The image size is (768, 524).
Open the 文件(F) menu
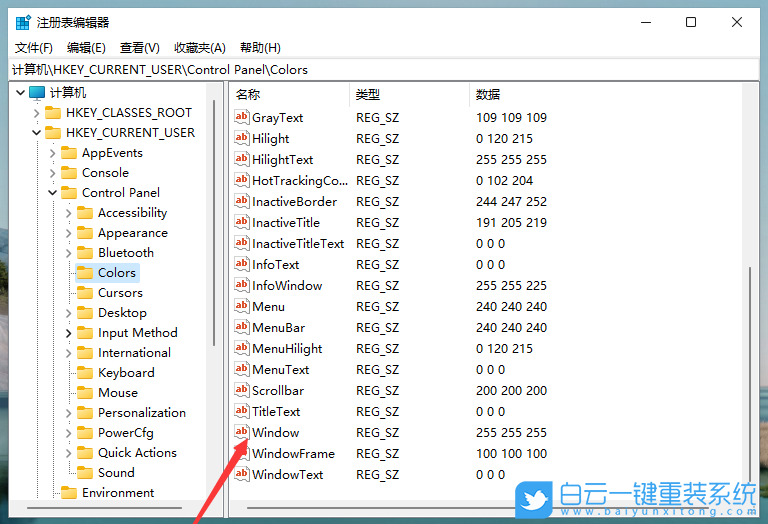point(34,48)
